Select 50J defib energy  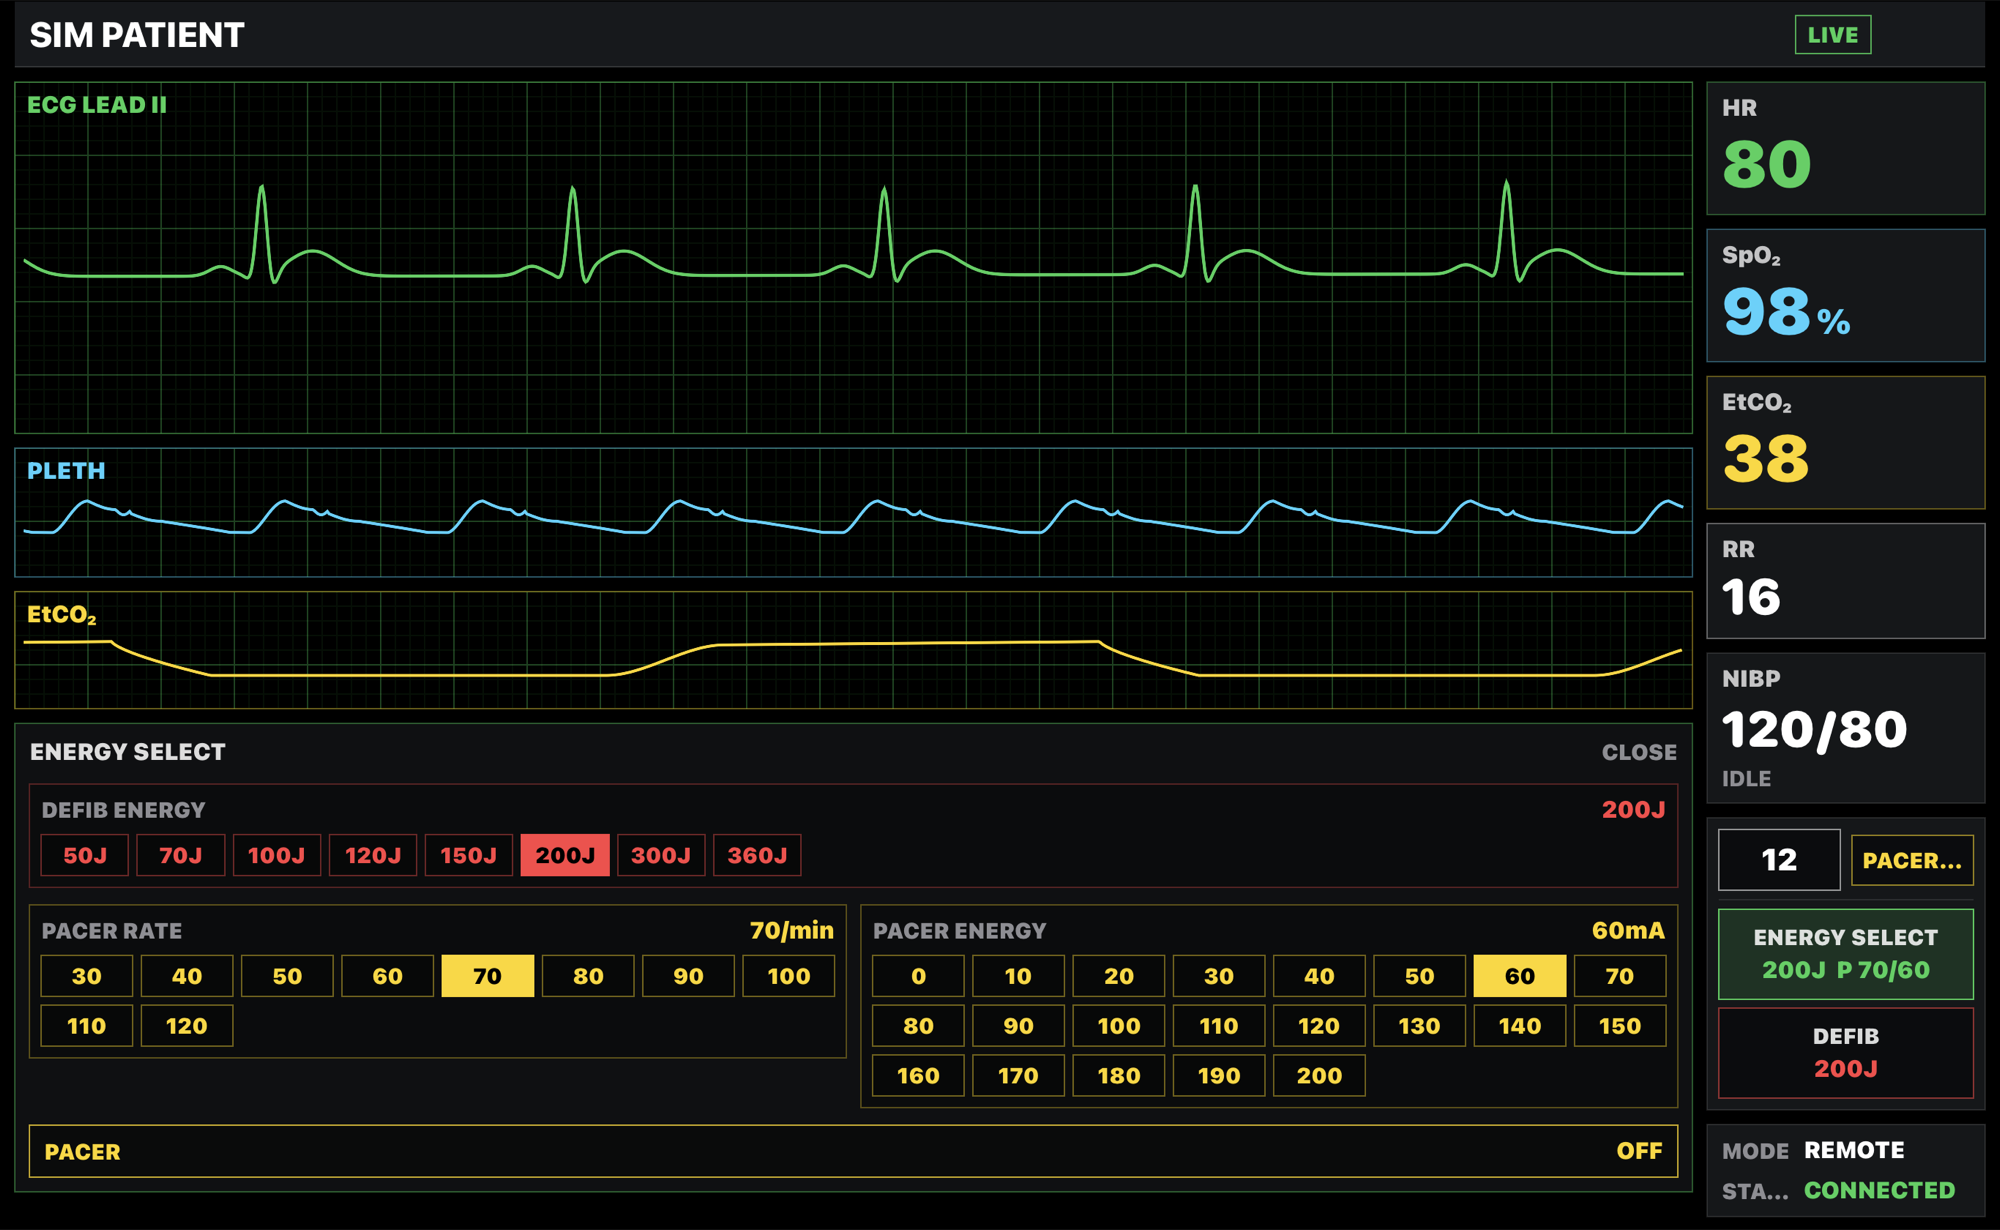click(x=85, y=856)
